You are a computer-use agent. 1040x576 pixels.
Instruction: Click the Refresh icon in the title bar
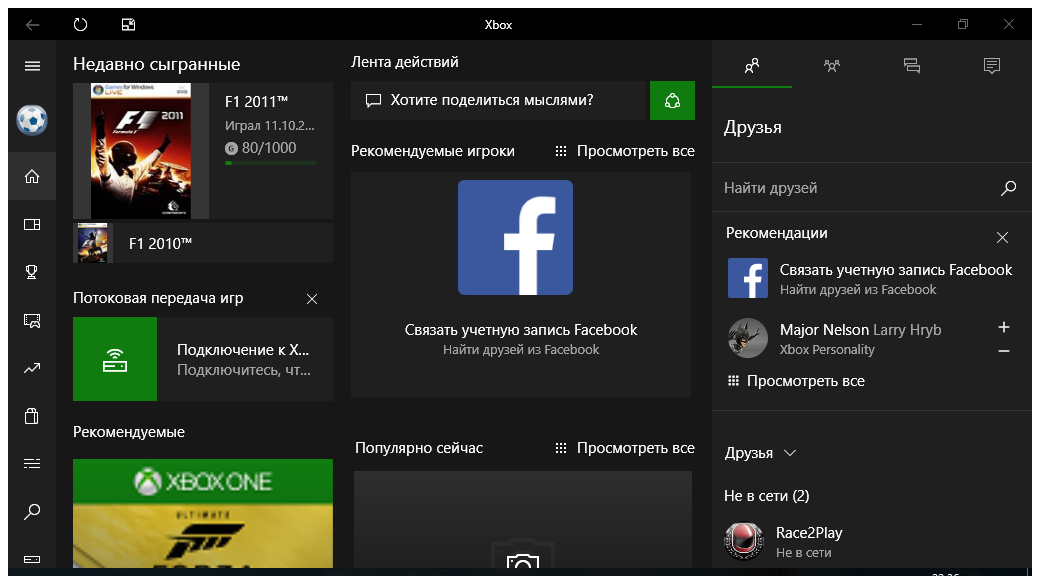[x=80, y=25]
